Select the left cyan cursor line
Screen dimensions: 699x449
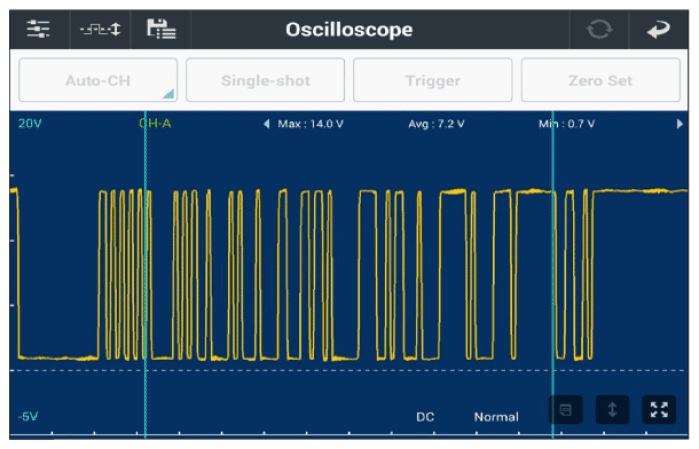[x=145, y=280]
